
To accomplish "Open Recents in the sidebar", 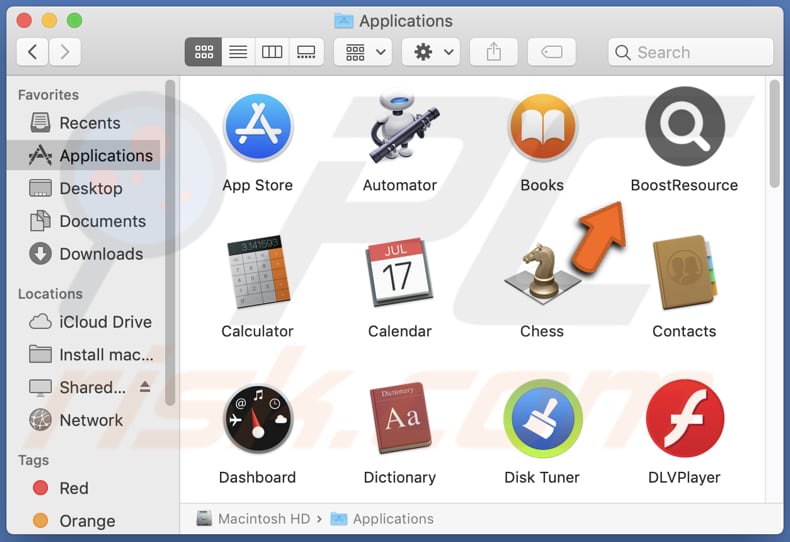I will 84,123.
